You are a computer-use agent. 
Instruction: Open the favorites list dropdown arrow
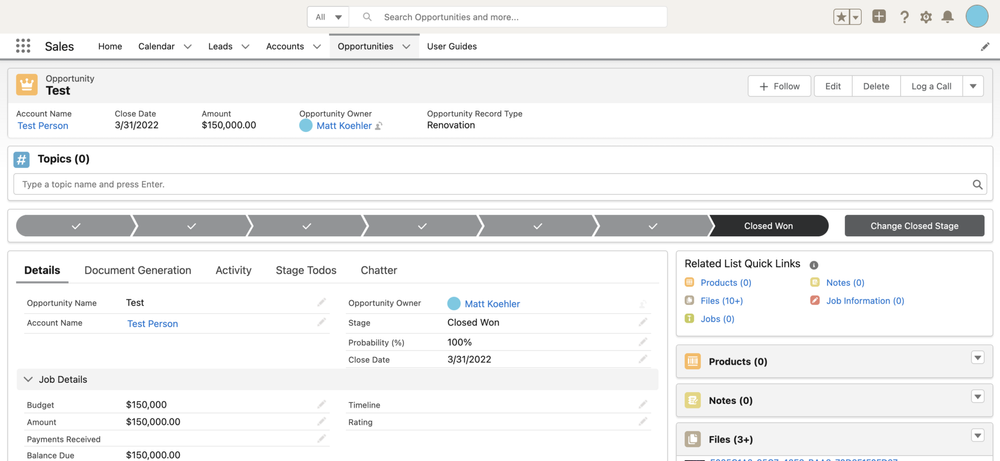pyautogui.click(x=856, y=17)
